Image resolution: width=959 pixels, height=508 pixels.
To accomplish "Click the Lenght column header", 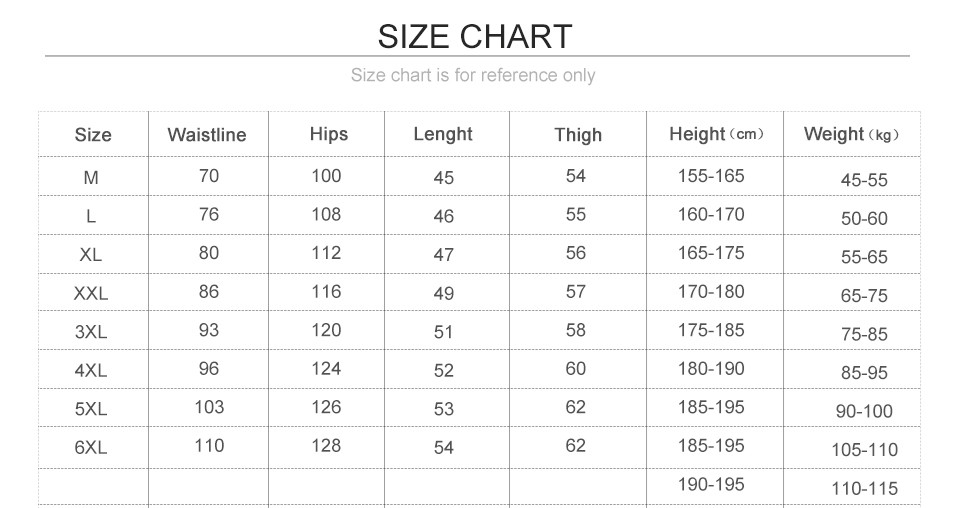I will [443, 134].
